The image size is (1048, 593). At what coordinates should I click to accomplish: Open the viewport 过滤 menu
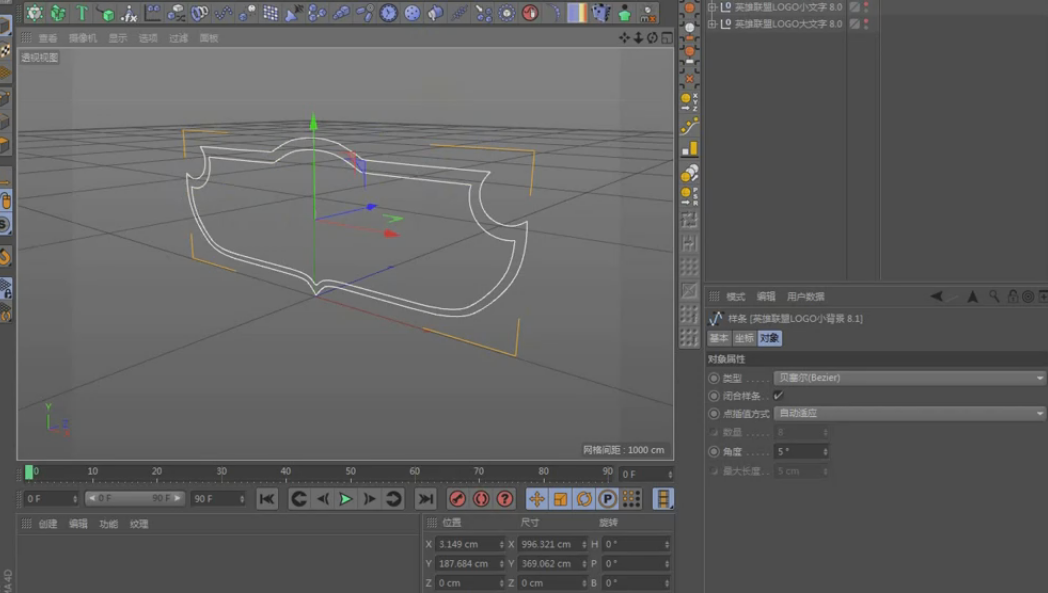coord(178,38)
